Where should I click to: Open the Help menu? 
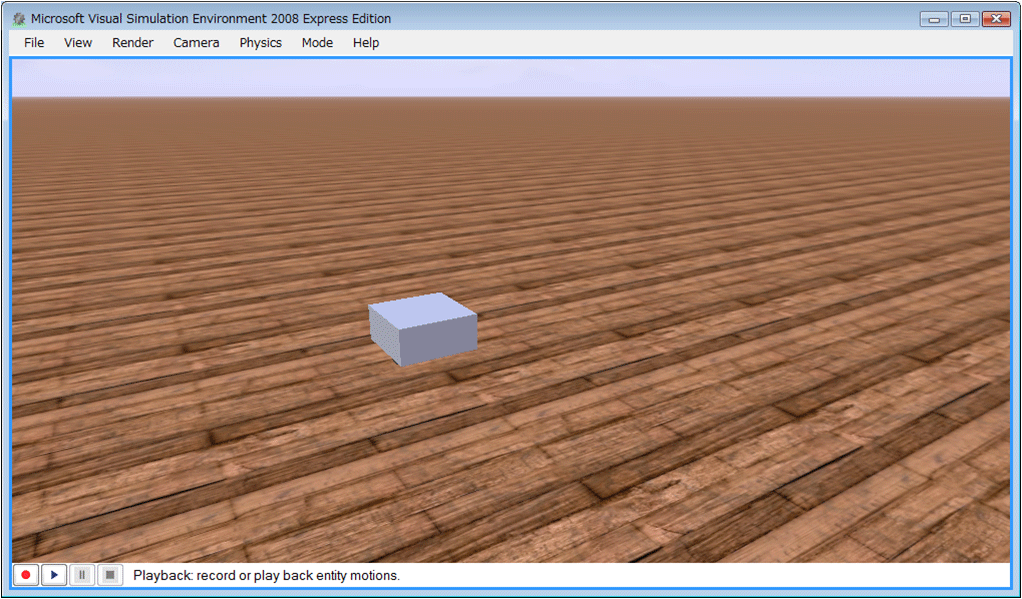coord(366,42)
